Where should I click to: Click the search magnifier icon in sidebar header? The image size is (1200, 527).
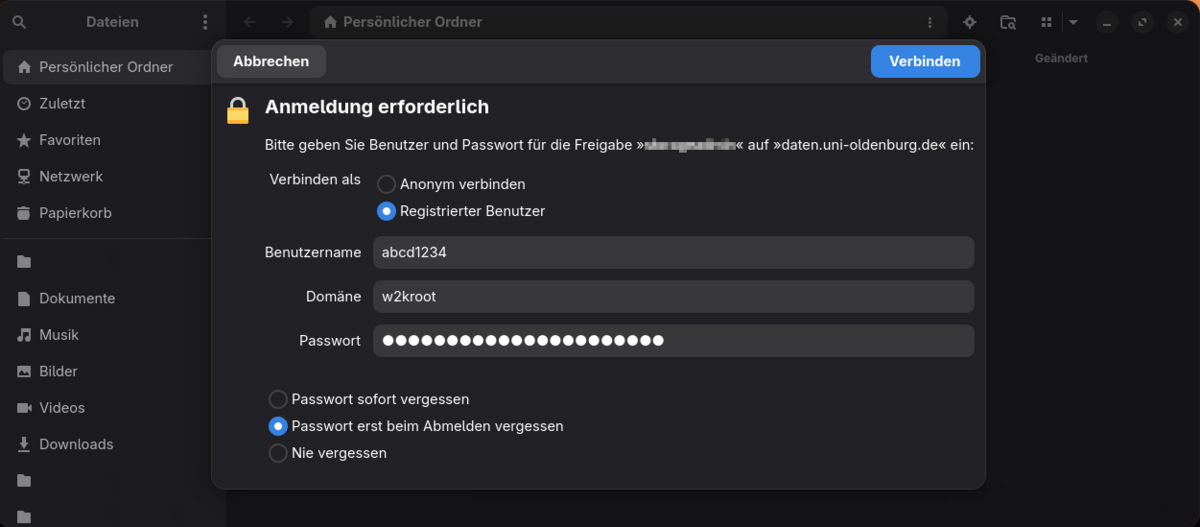pyautogui.click(x=19, y=22)
